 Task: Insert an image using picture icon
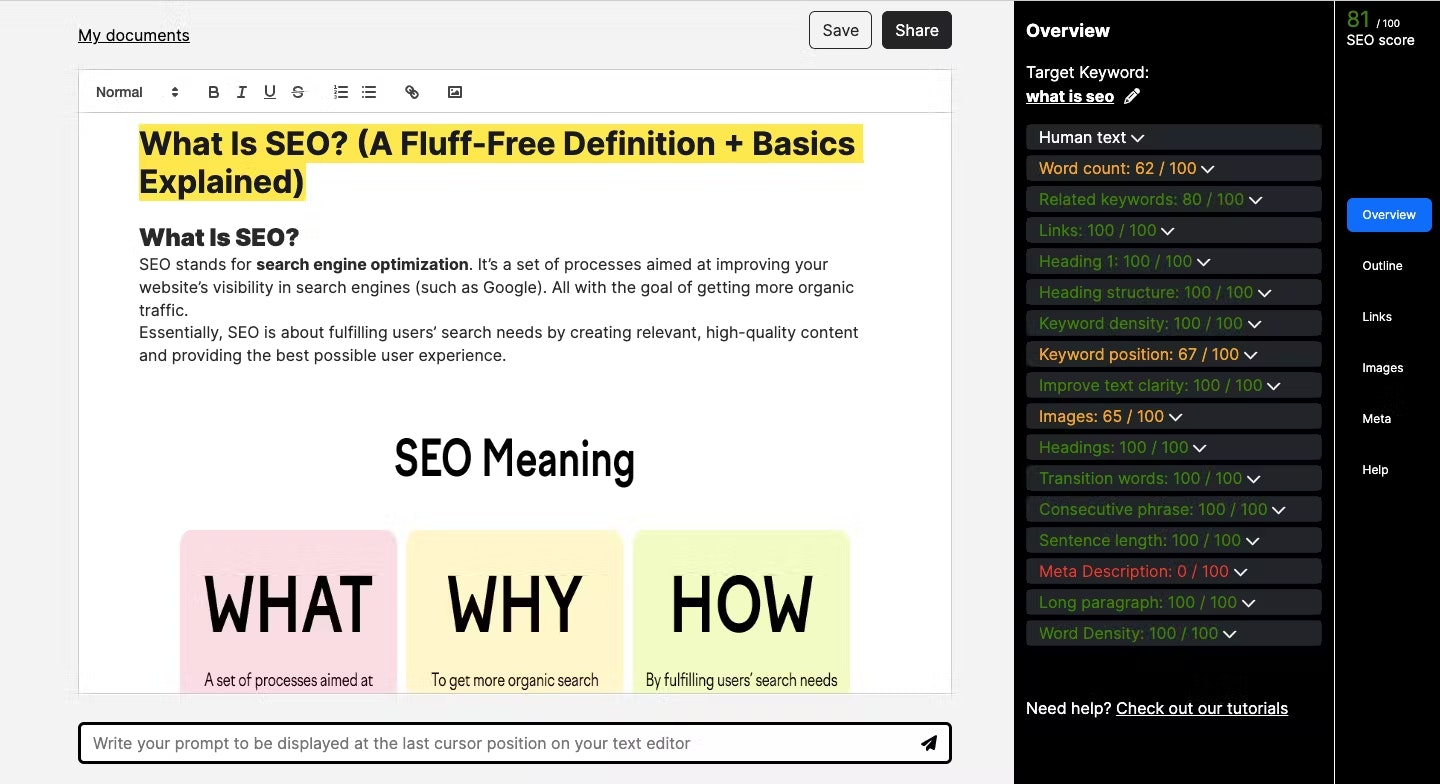point(455,92)
